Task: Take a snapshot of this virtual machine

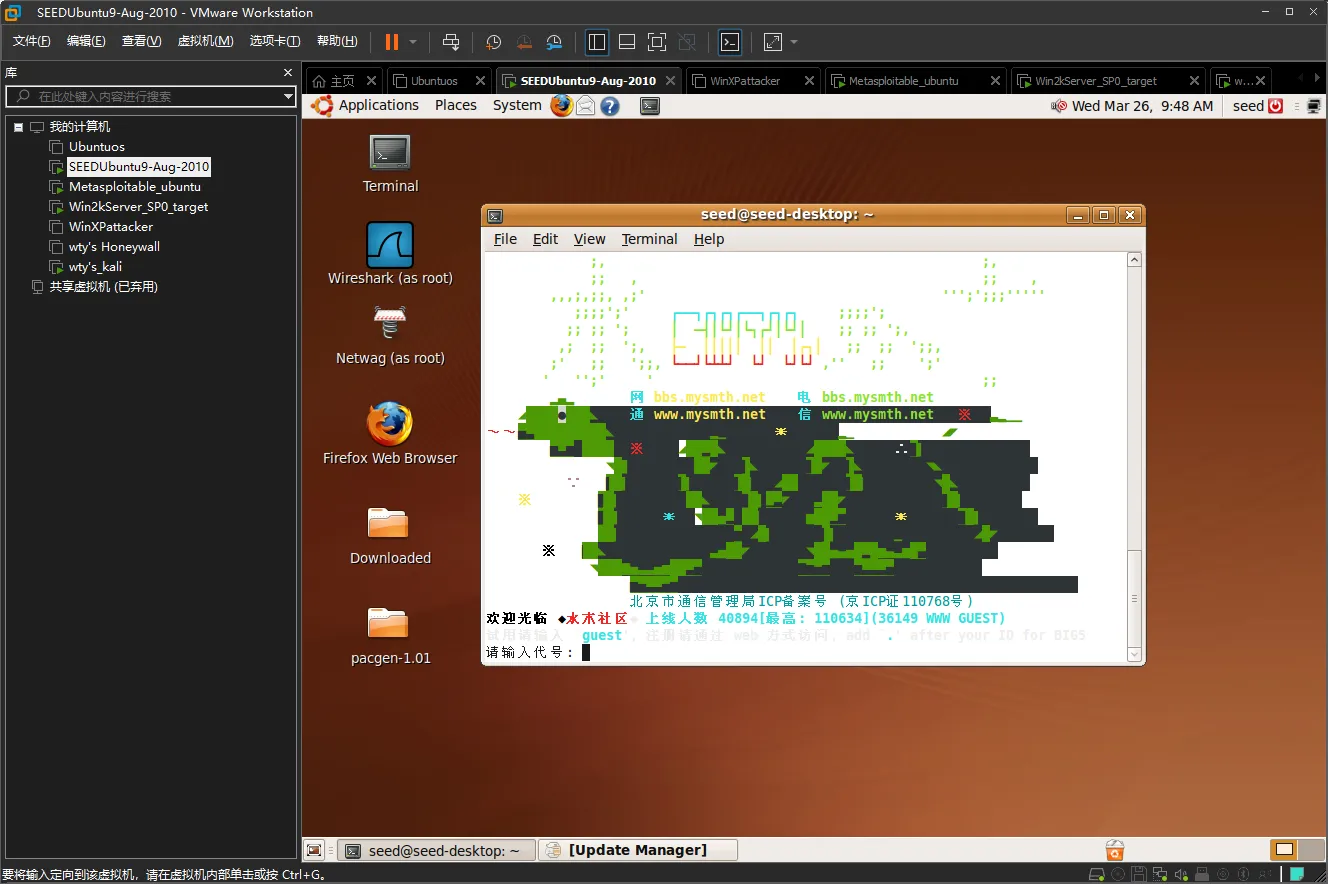Action: coord(493,42)
